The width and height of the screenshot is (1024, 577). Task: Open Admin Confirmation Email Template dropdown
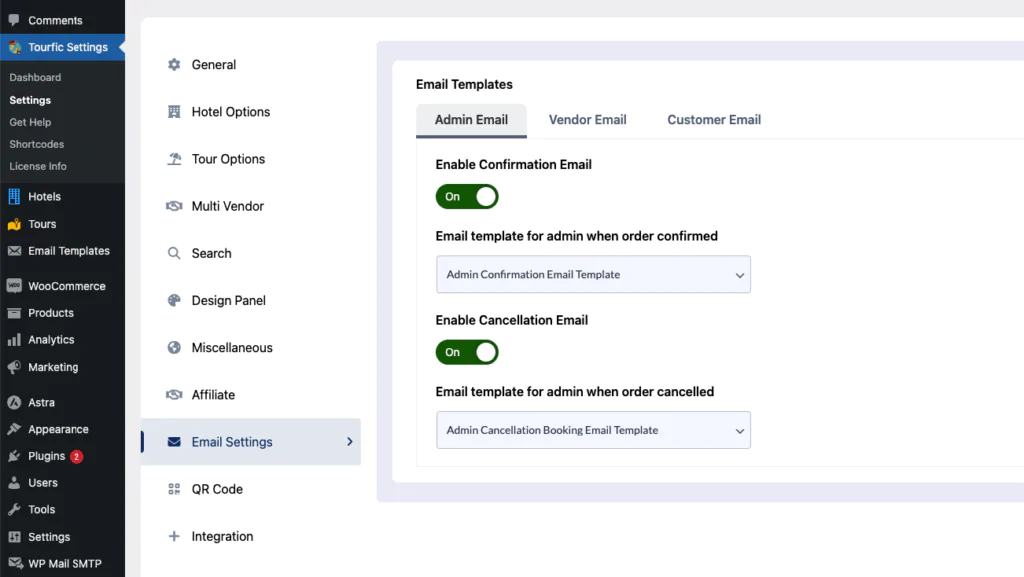click(x=593, y=274)
